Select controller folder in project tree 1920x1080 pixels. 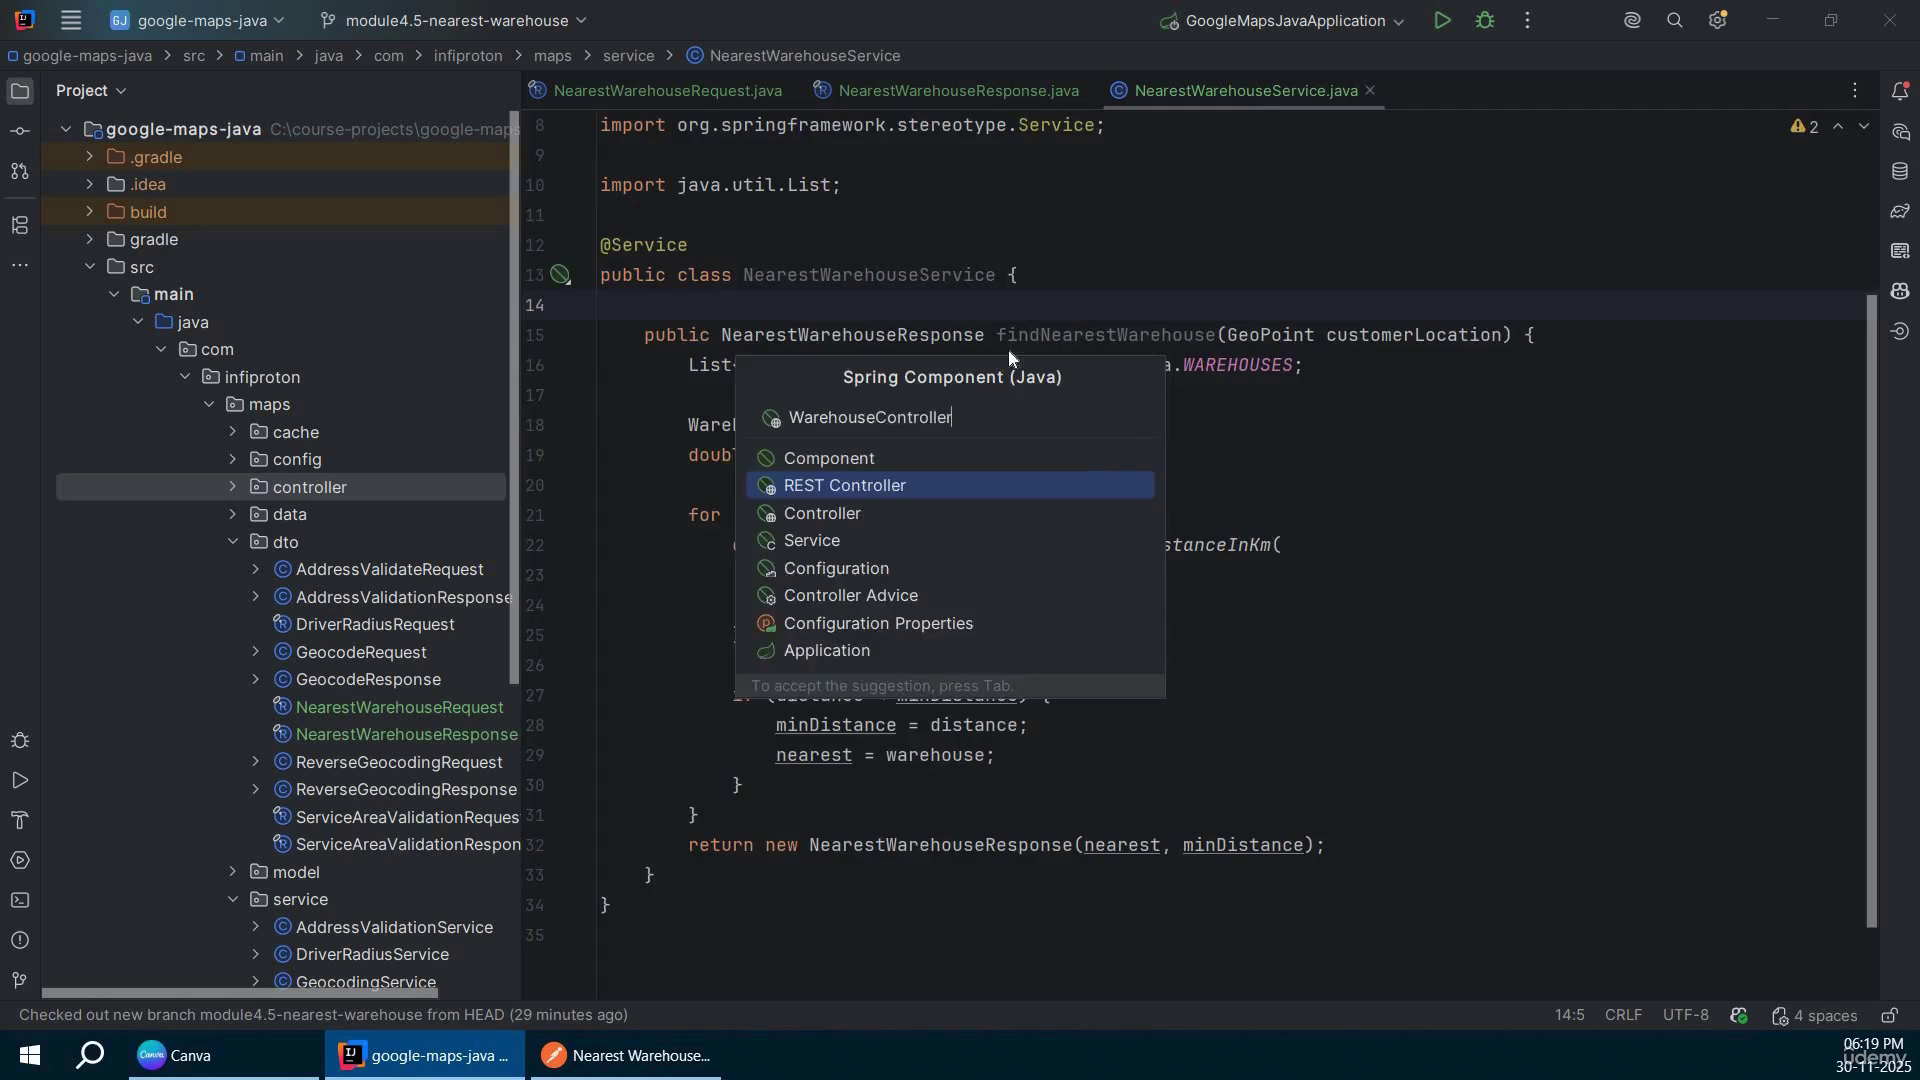281,487
